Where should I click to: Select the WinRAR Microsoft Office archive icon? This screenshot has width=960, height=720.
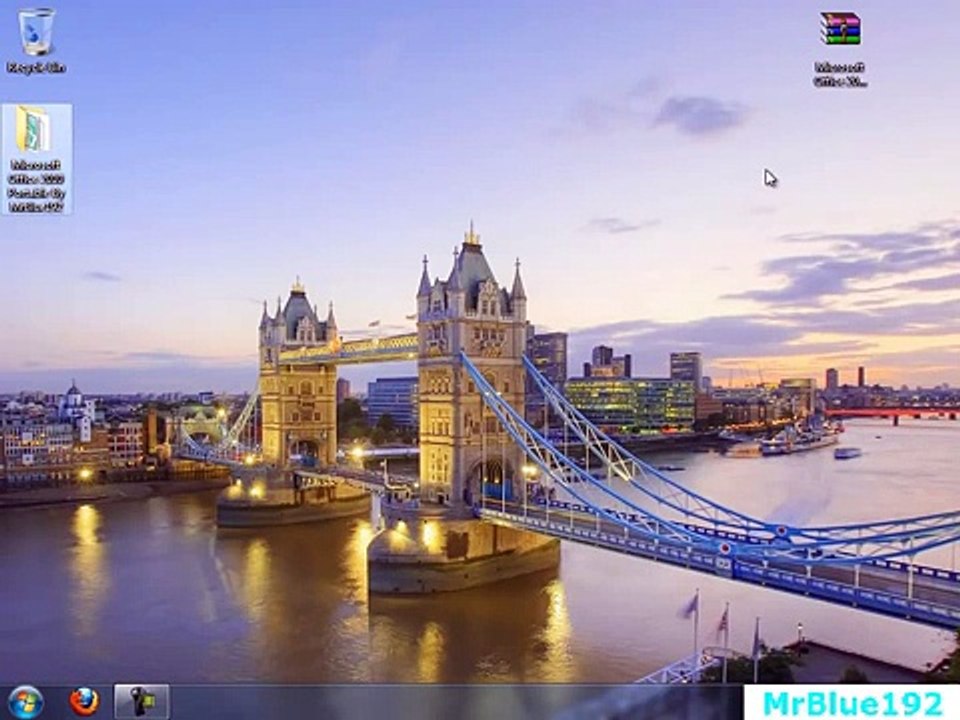click(841, 49)
